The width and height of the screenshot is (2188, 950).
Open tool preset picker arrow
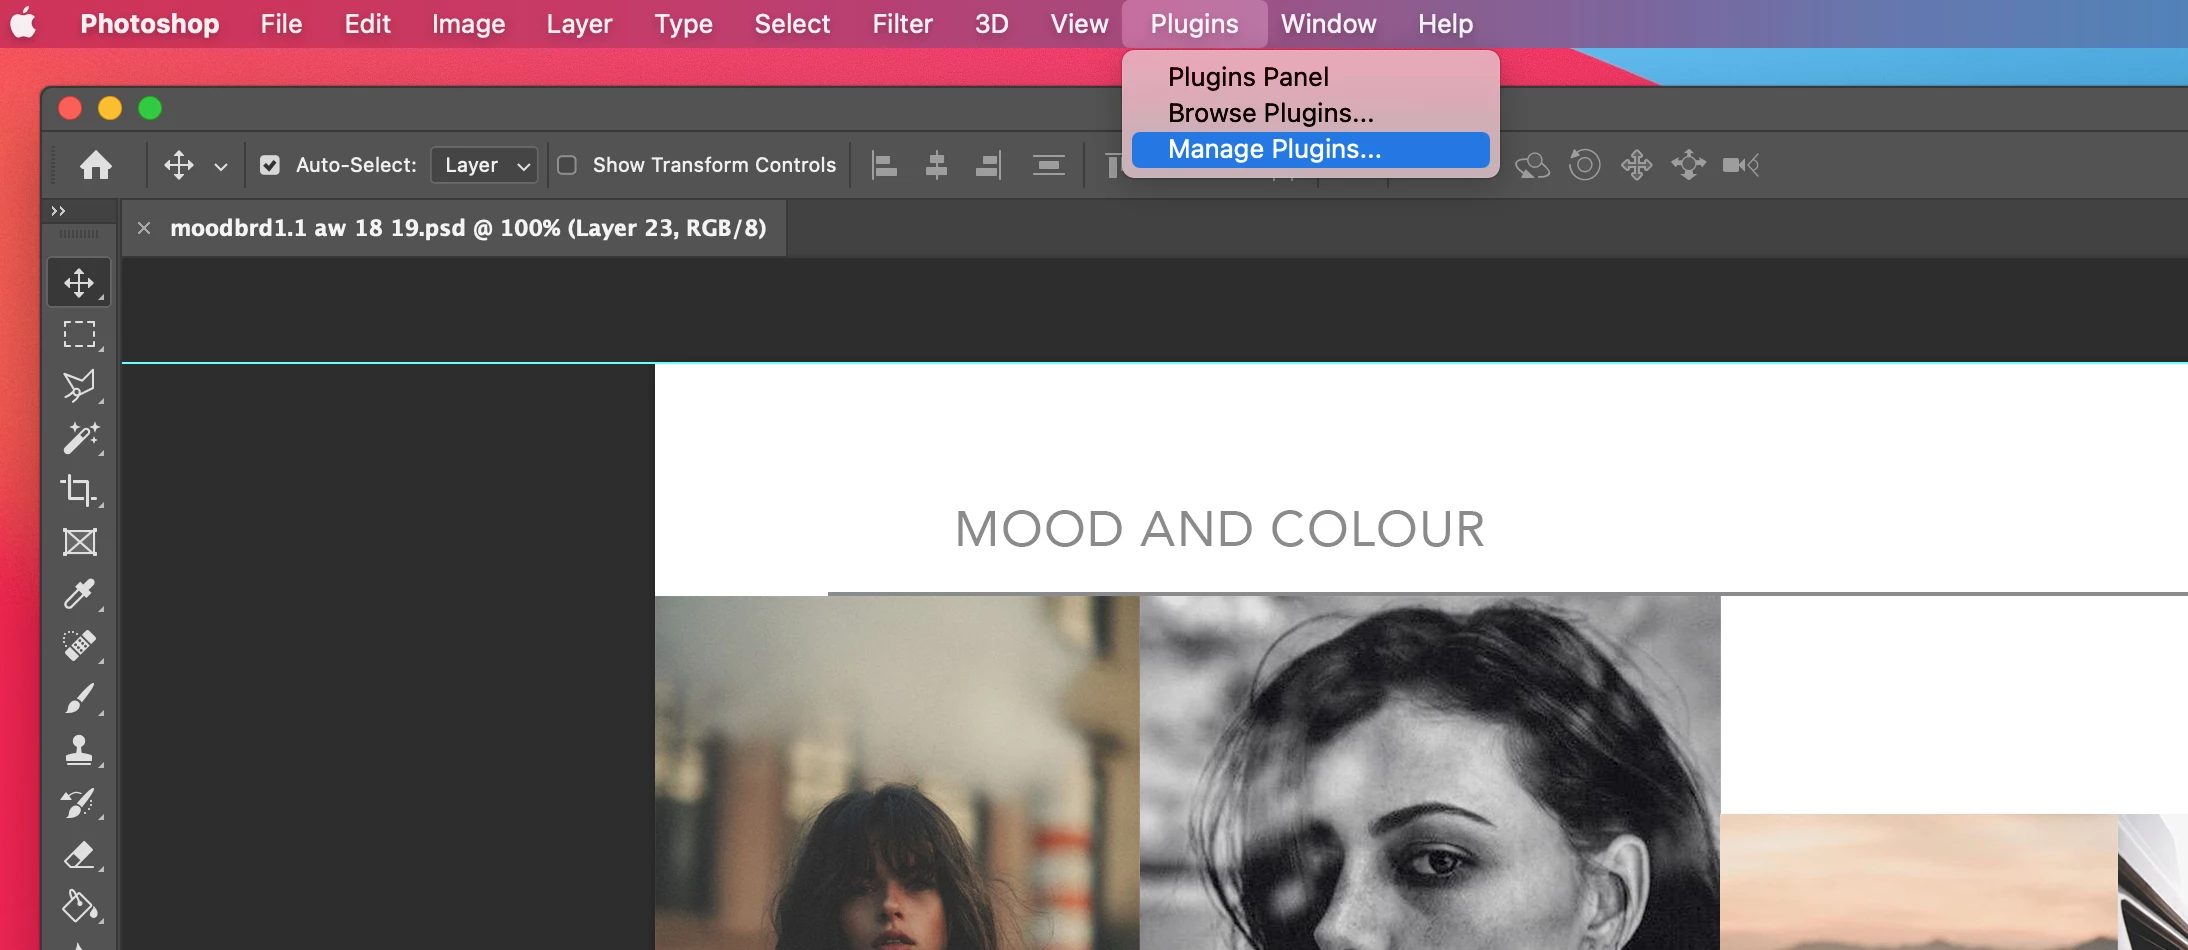tap(221, 166)
